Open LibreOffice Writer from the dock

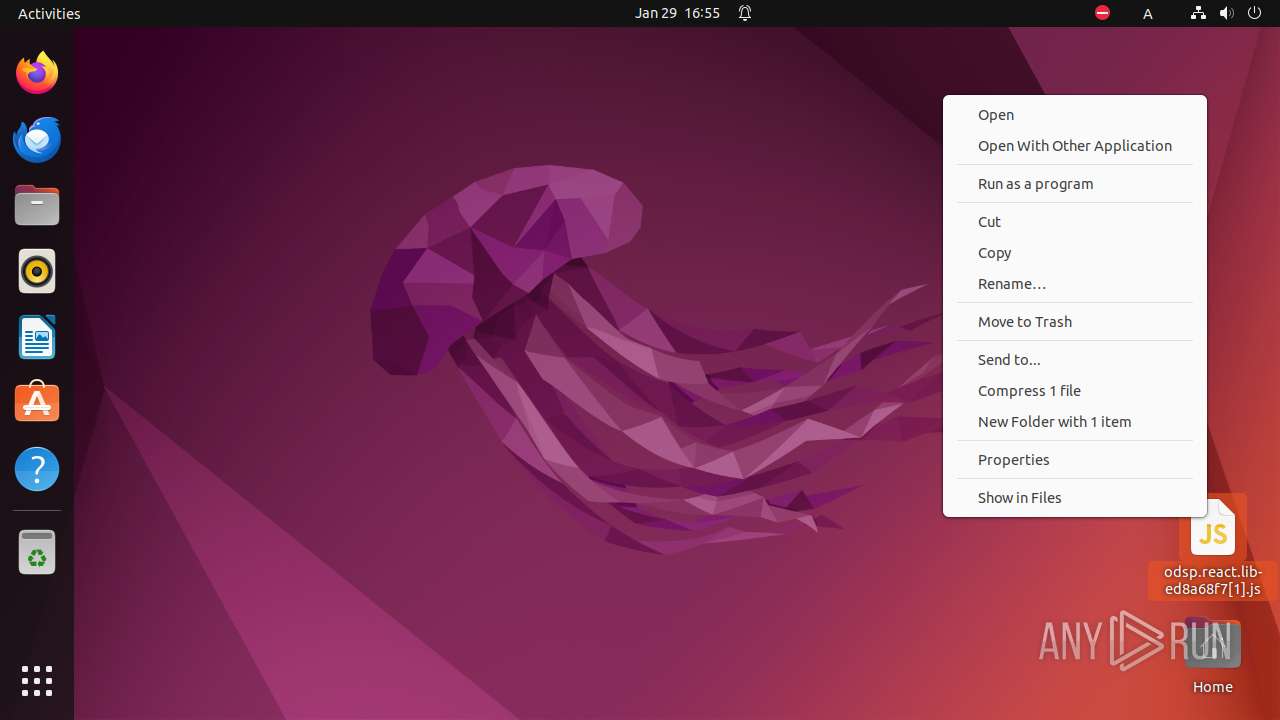pyautogui.click(x=37, y=337)
